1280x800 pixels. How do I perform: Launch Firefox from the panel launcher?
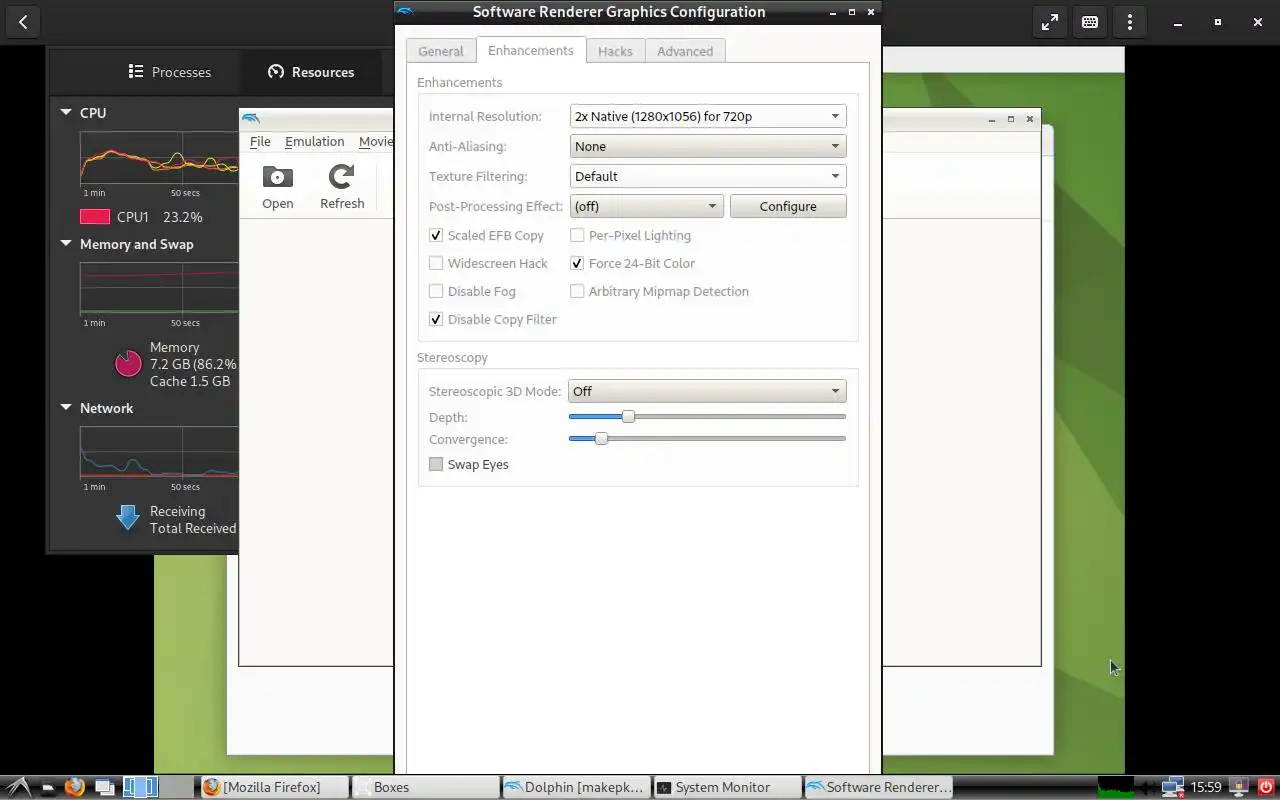click(74, 787)
